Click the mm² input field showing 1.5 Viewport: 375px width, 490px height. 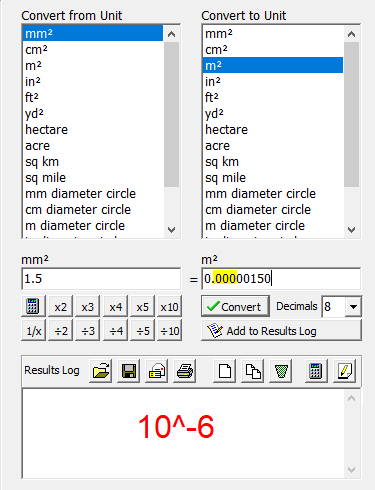(x=101, y=279)
